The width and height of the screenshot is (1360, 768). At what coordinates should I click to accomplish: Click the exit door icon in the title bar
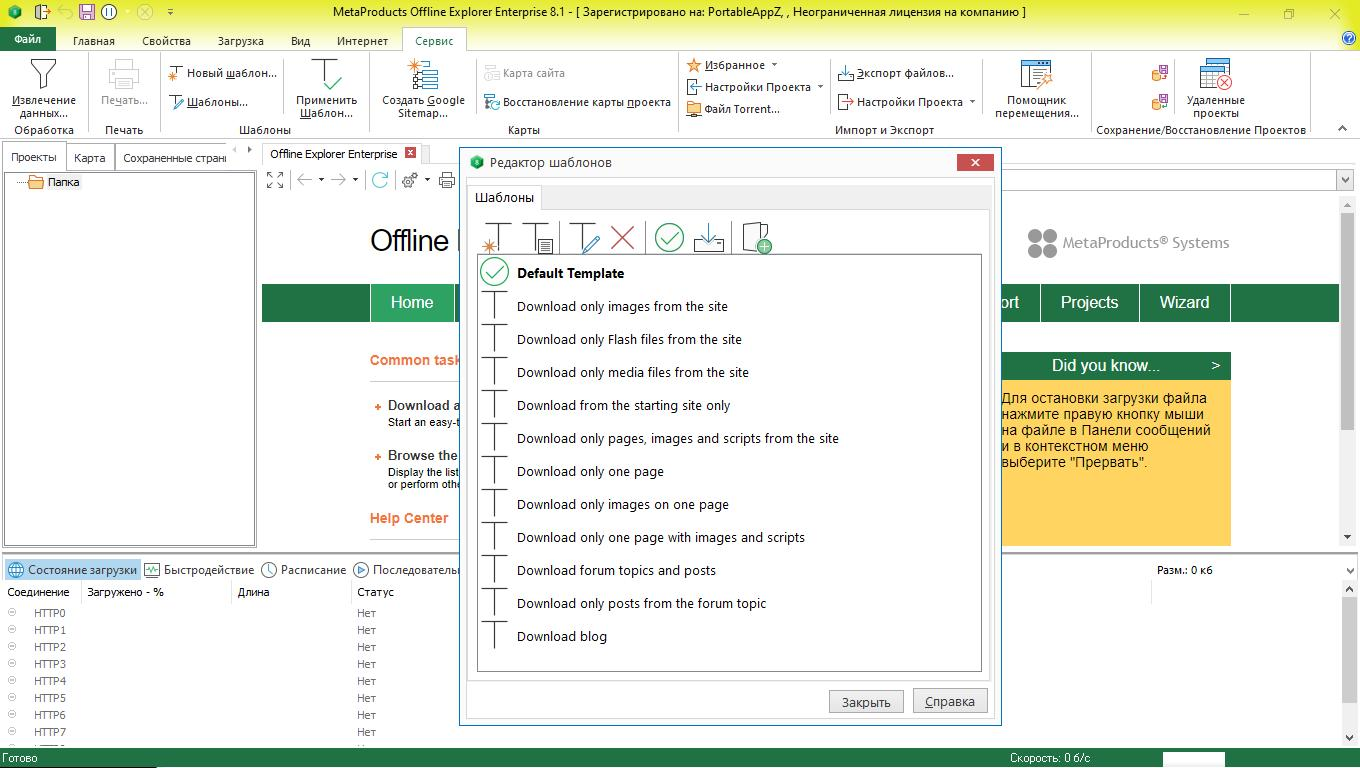click(41, 12)
